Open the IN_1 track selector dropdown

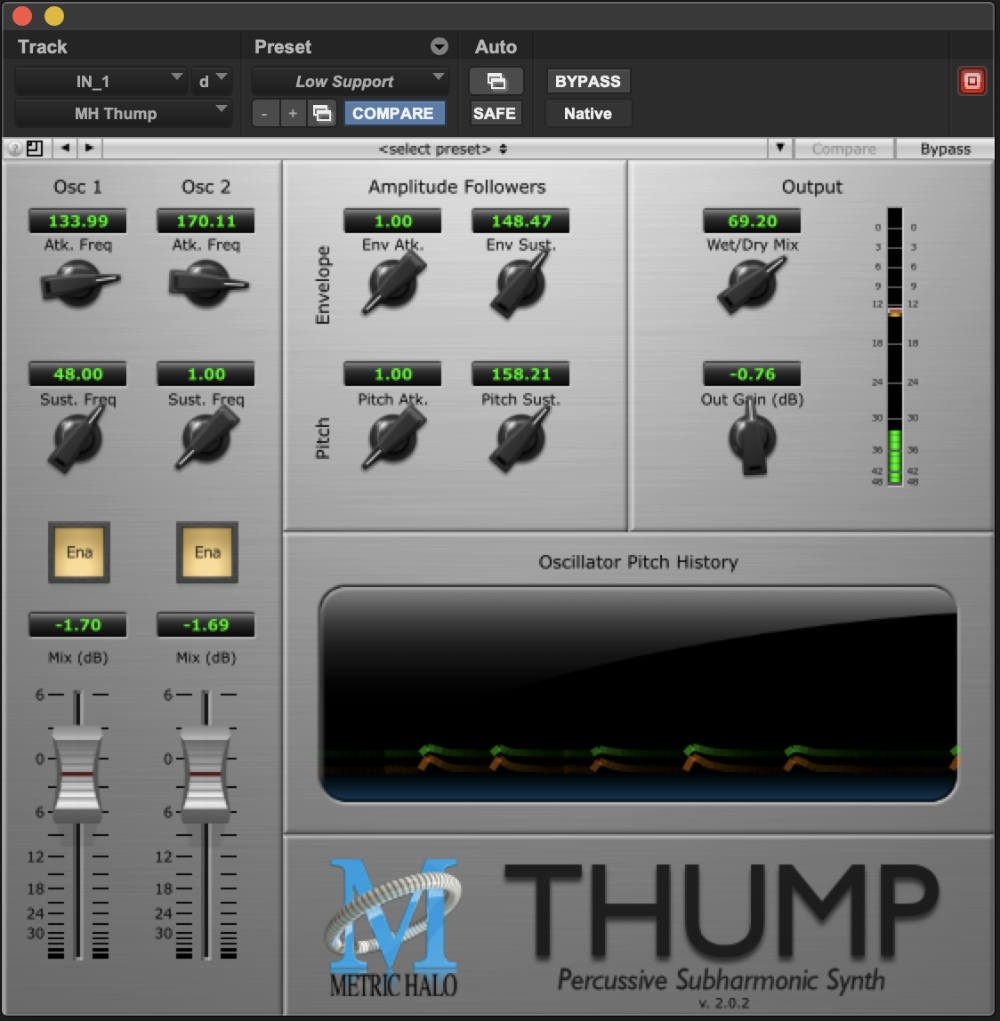point(100,81)
